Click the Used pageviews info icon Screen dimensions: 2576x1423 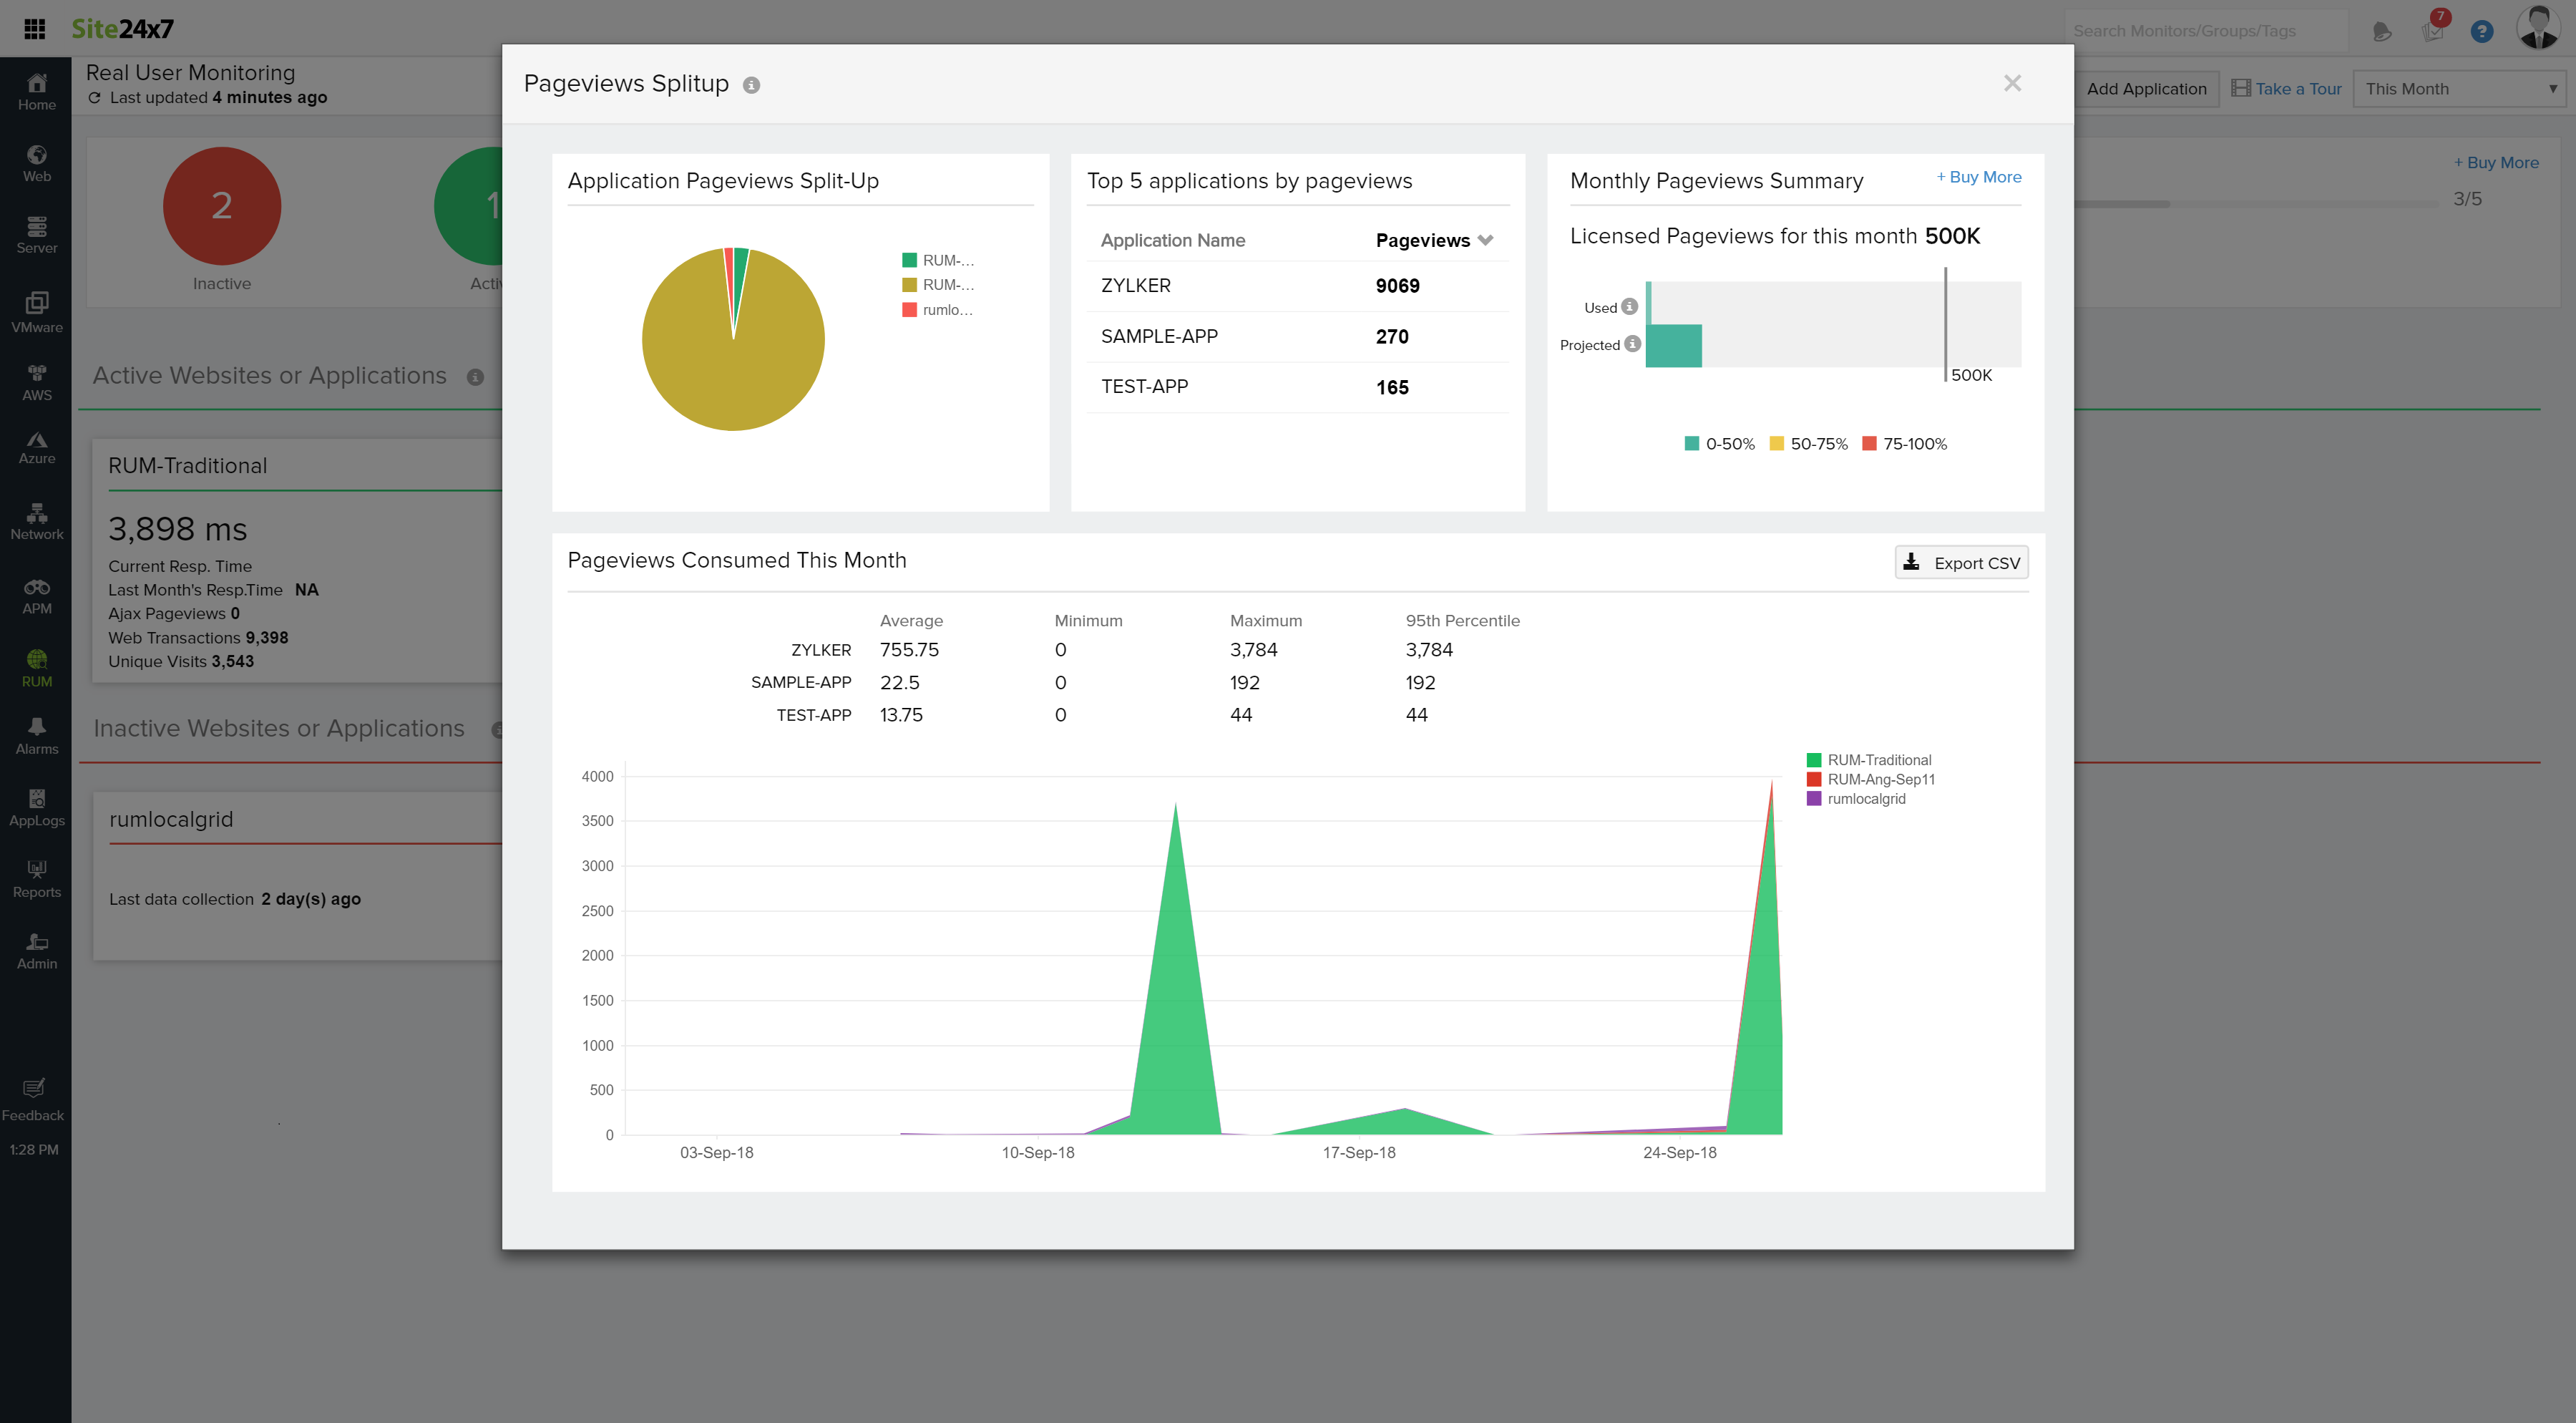click(1629, 306)
